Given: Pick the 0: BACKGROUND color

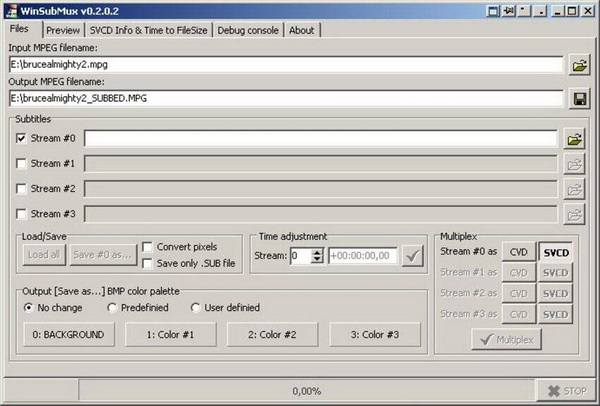Looking at the screenshot, I should (x=67, y=335).
